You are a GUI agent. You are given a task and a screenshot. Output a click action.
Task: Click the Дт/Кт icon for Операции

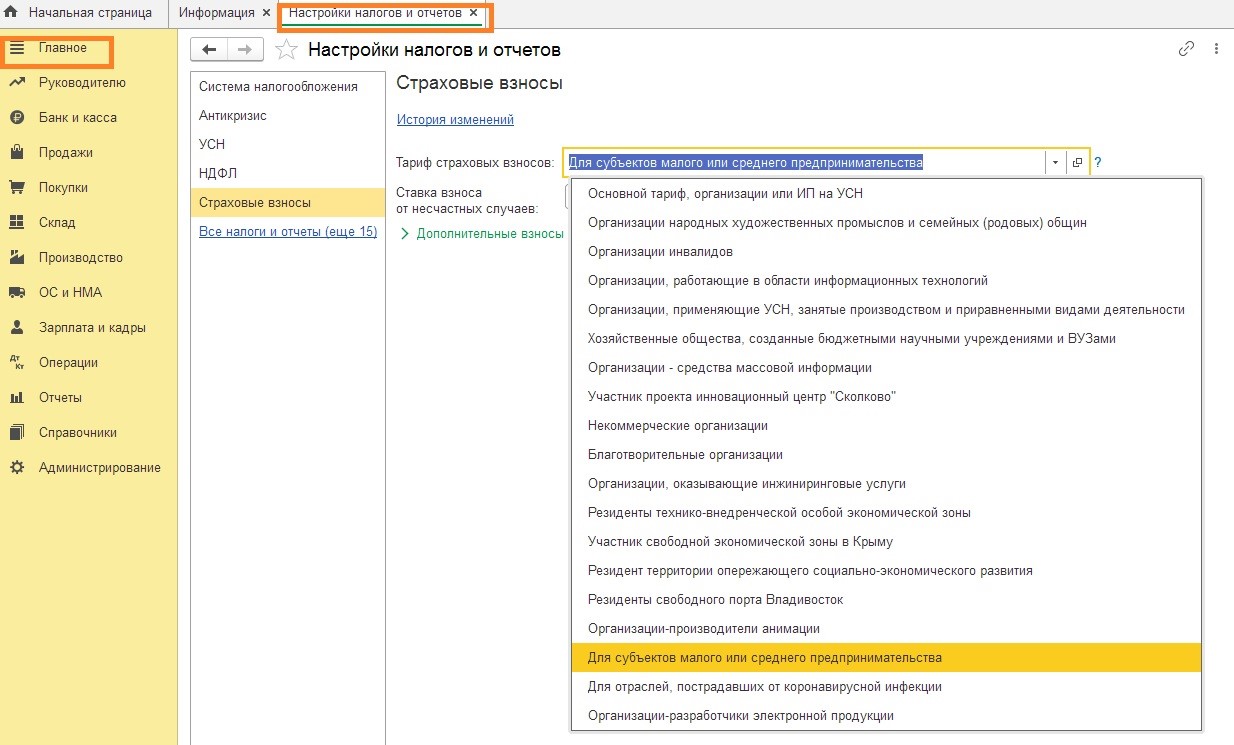coord(17,363)
